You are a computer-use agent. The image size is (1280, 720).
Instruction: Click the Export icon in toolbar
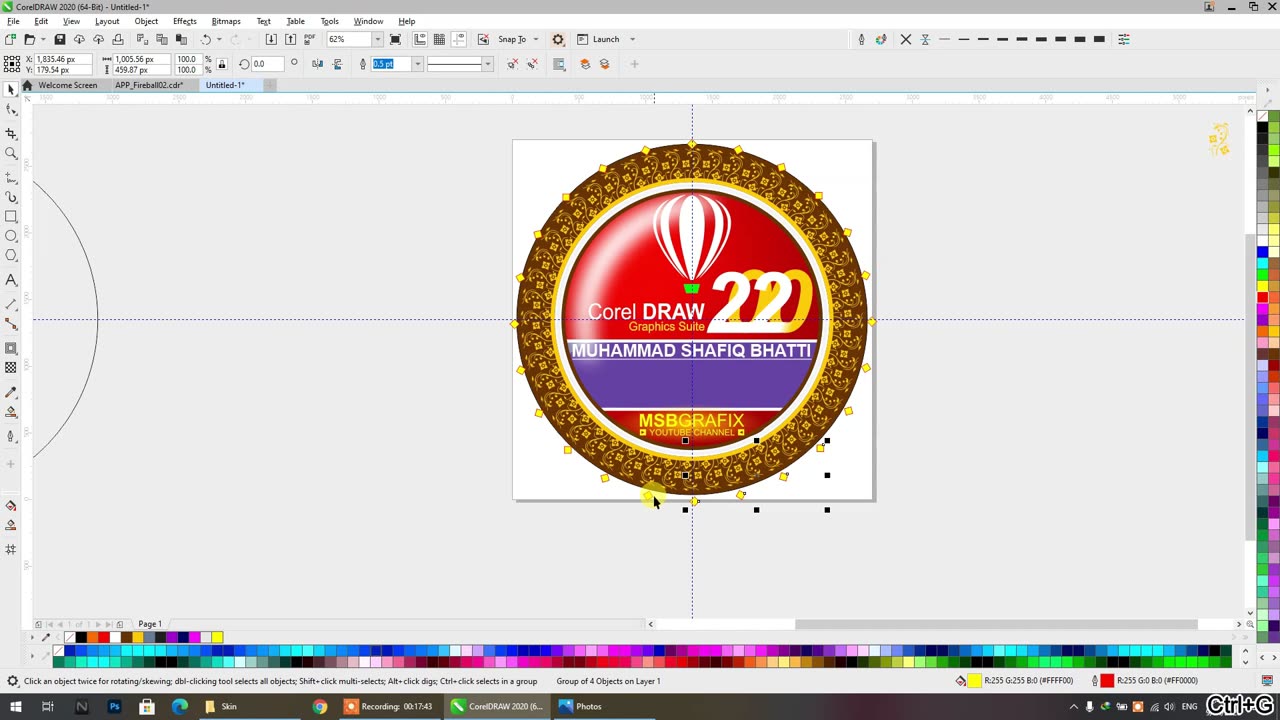(x=290, y=39)
